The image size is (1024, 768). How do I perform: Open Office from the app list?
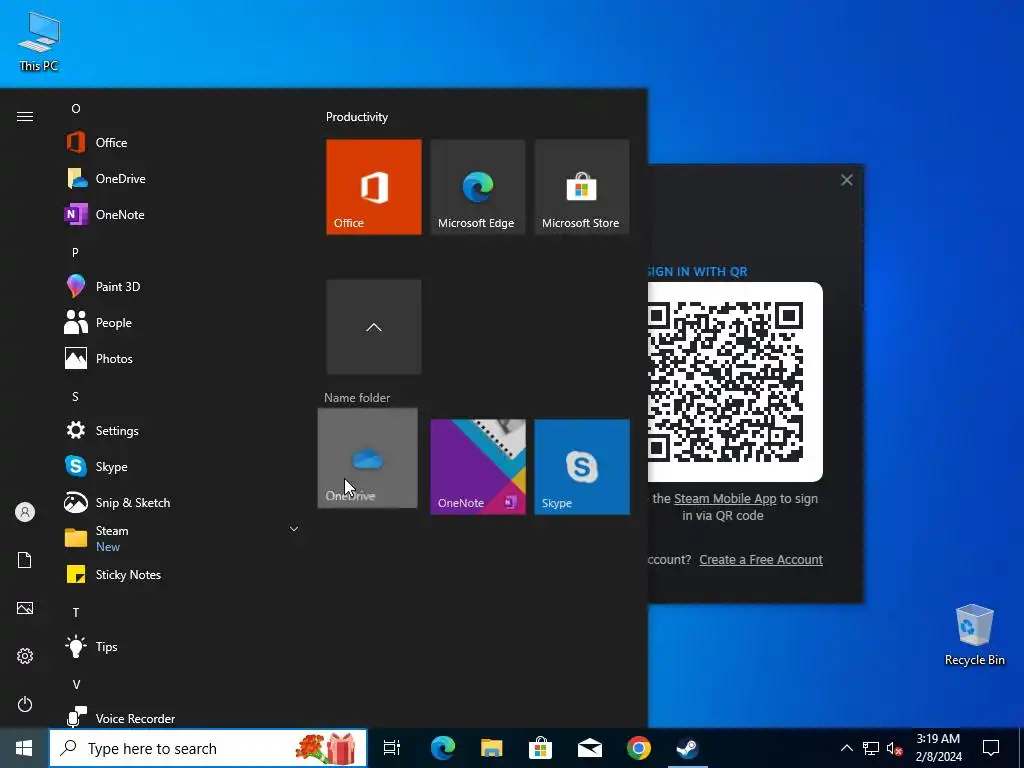tap(182, 142)
